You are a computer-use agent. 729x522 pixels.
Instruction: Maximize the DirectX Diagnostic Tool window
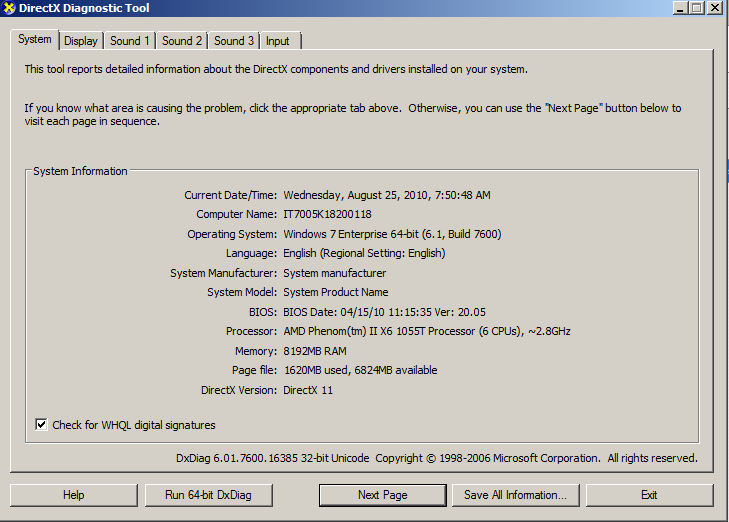697,8
